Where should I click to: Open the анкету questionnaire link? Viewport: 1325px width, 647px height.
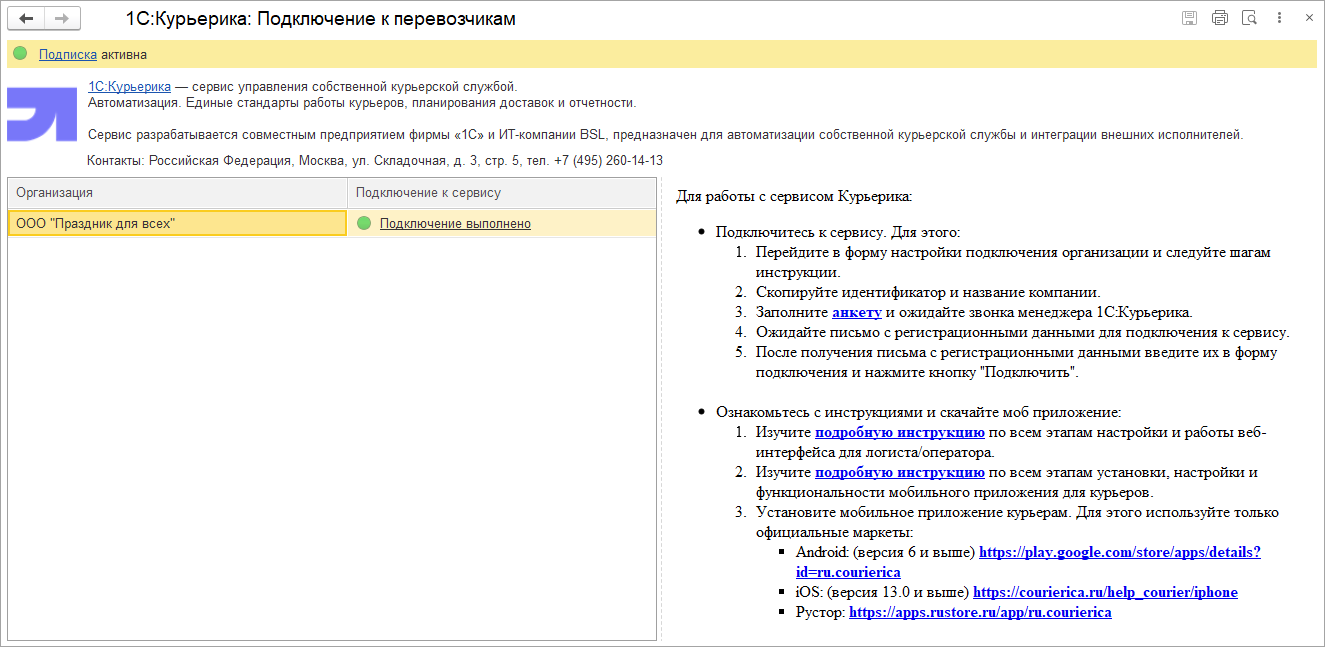click(857, 312)
